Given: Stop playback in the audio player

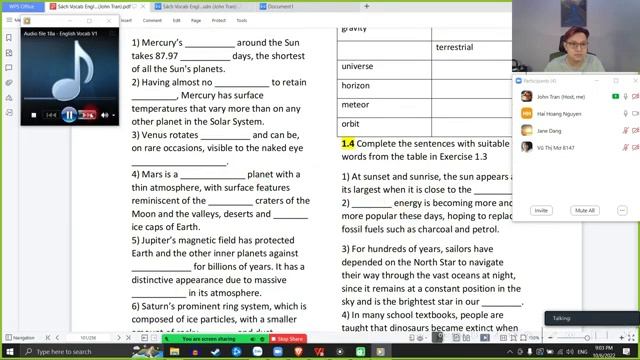Looking at the screenshot, I should [34, 116].
